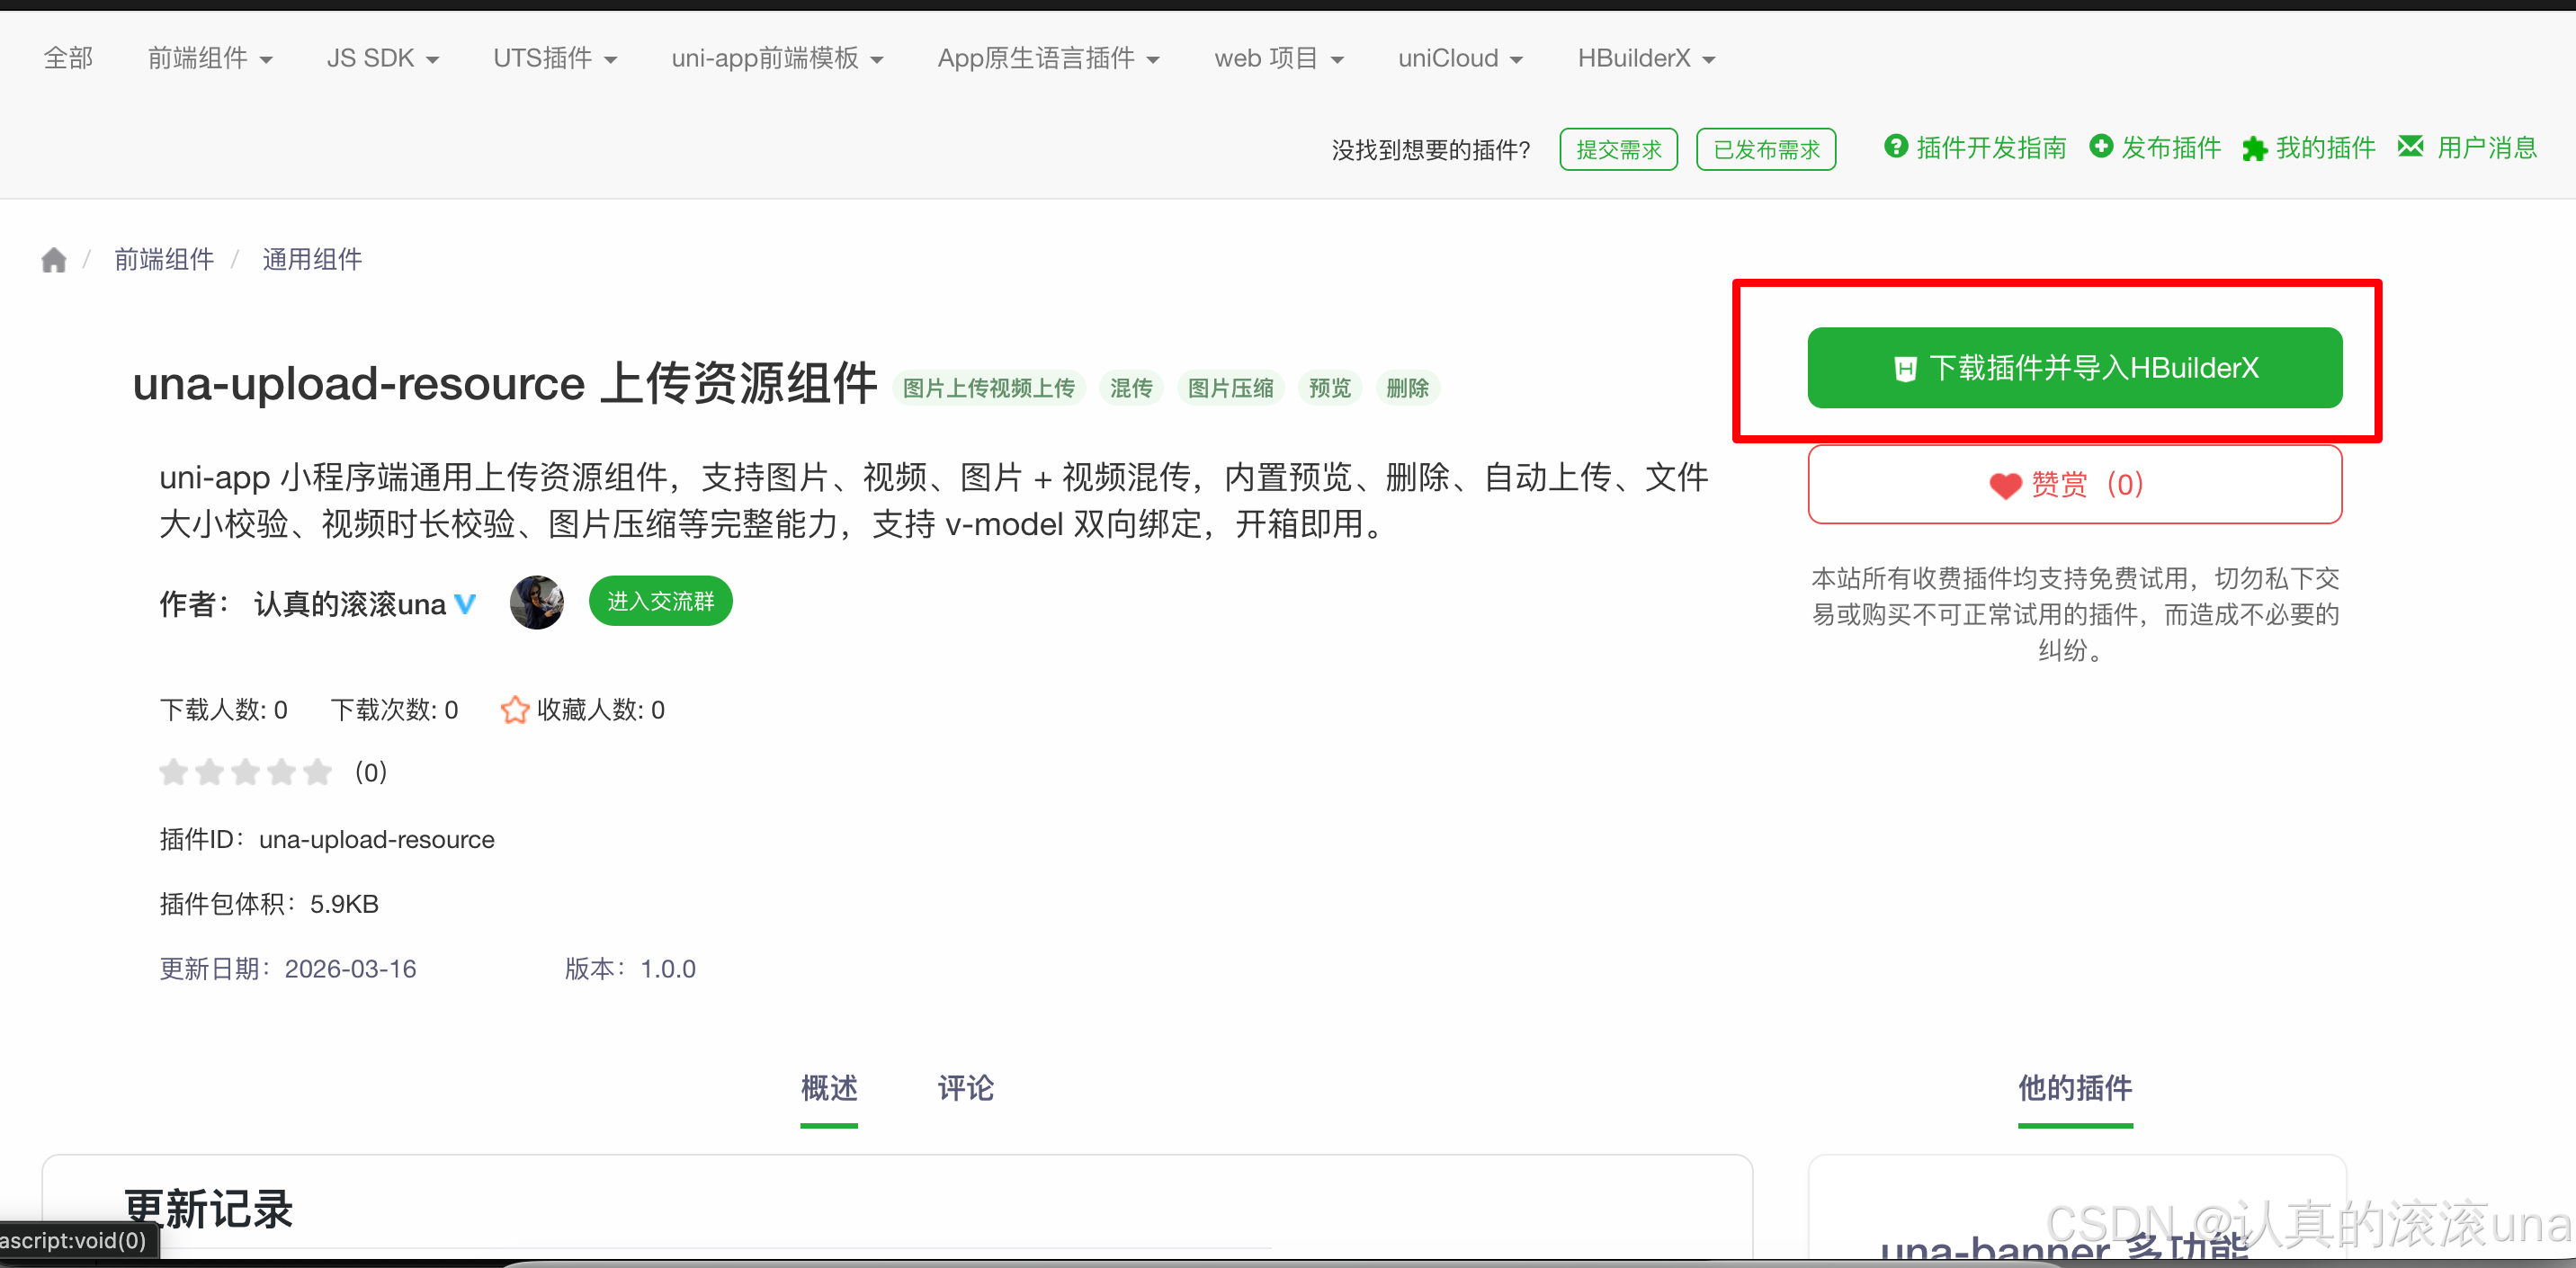Click the 下载次数: 0 text

pos(394,710)
